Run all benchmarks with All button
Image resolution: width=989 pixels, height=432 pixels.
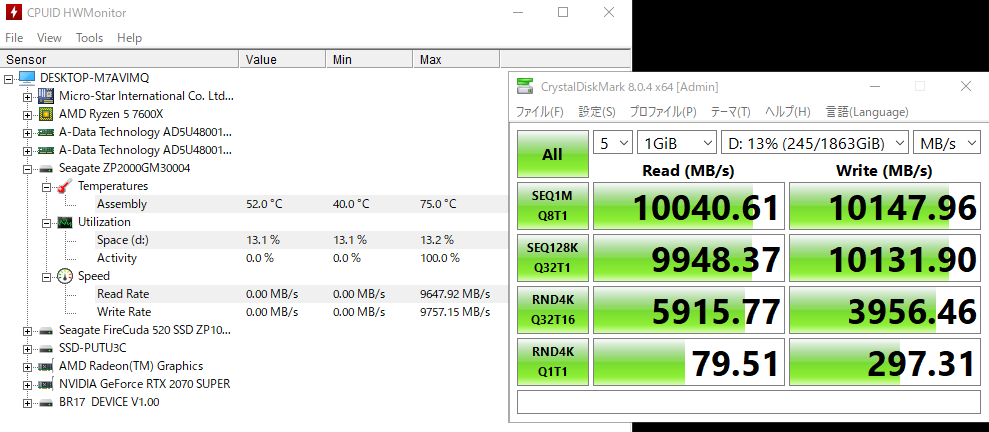553,155
